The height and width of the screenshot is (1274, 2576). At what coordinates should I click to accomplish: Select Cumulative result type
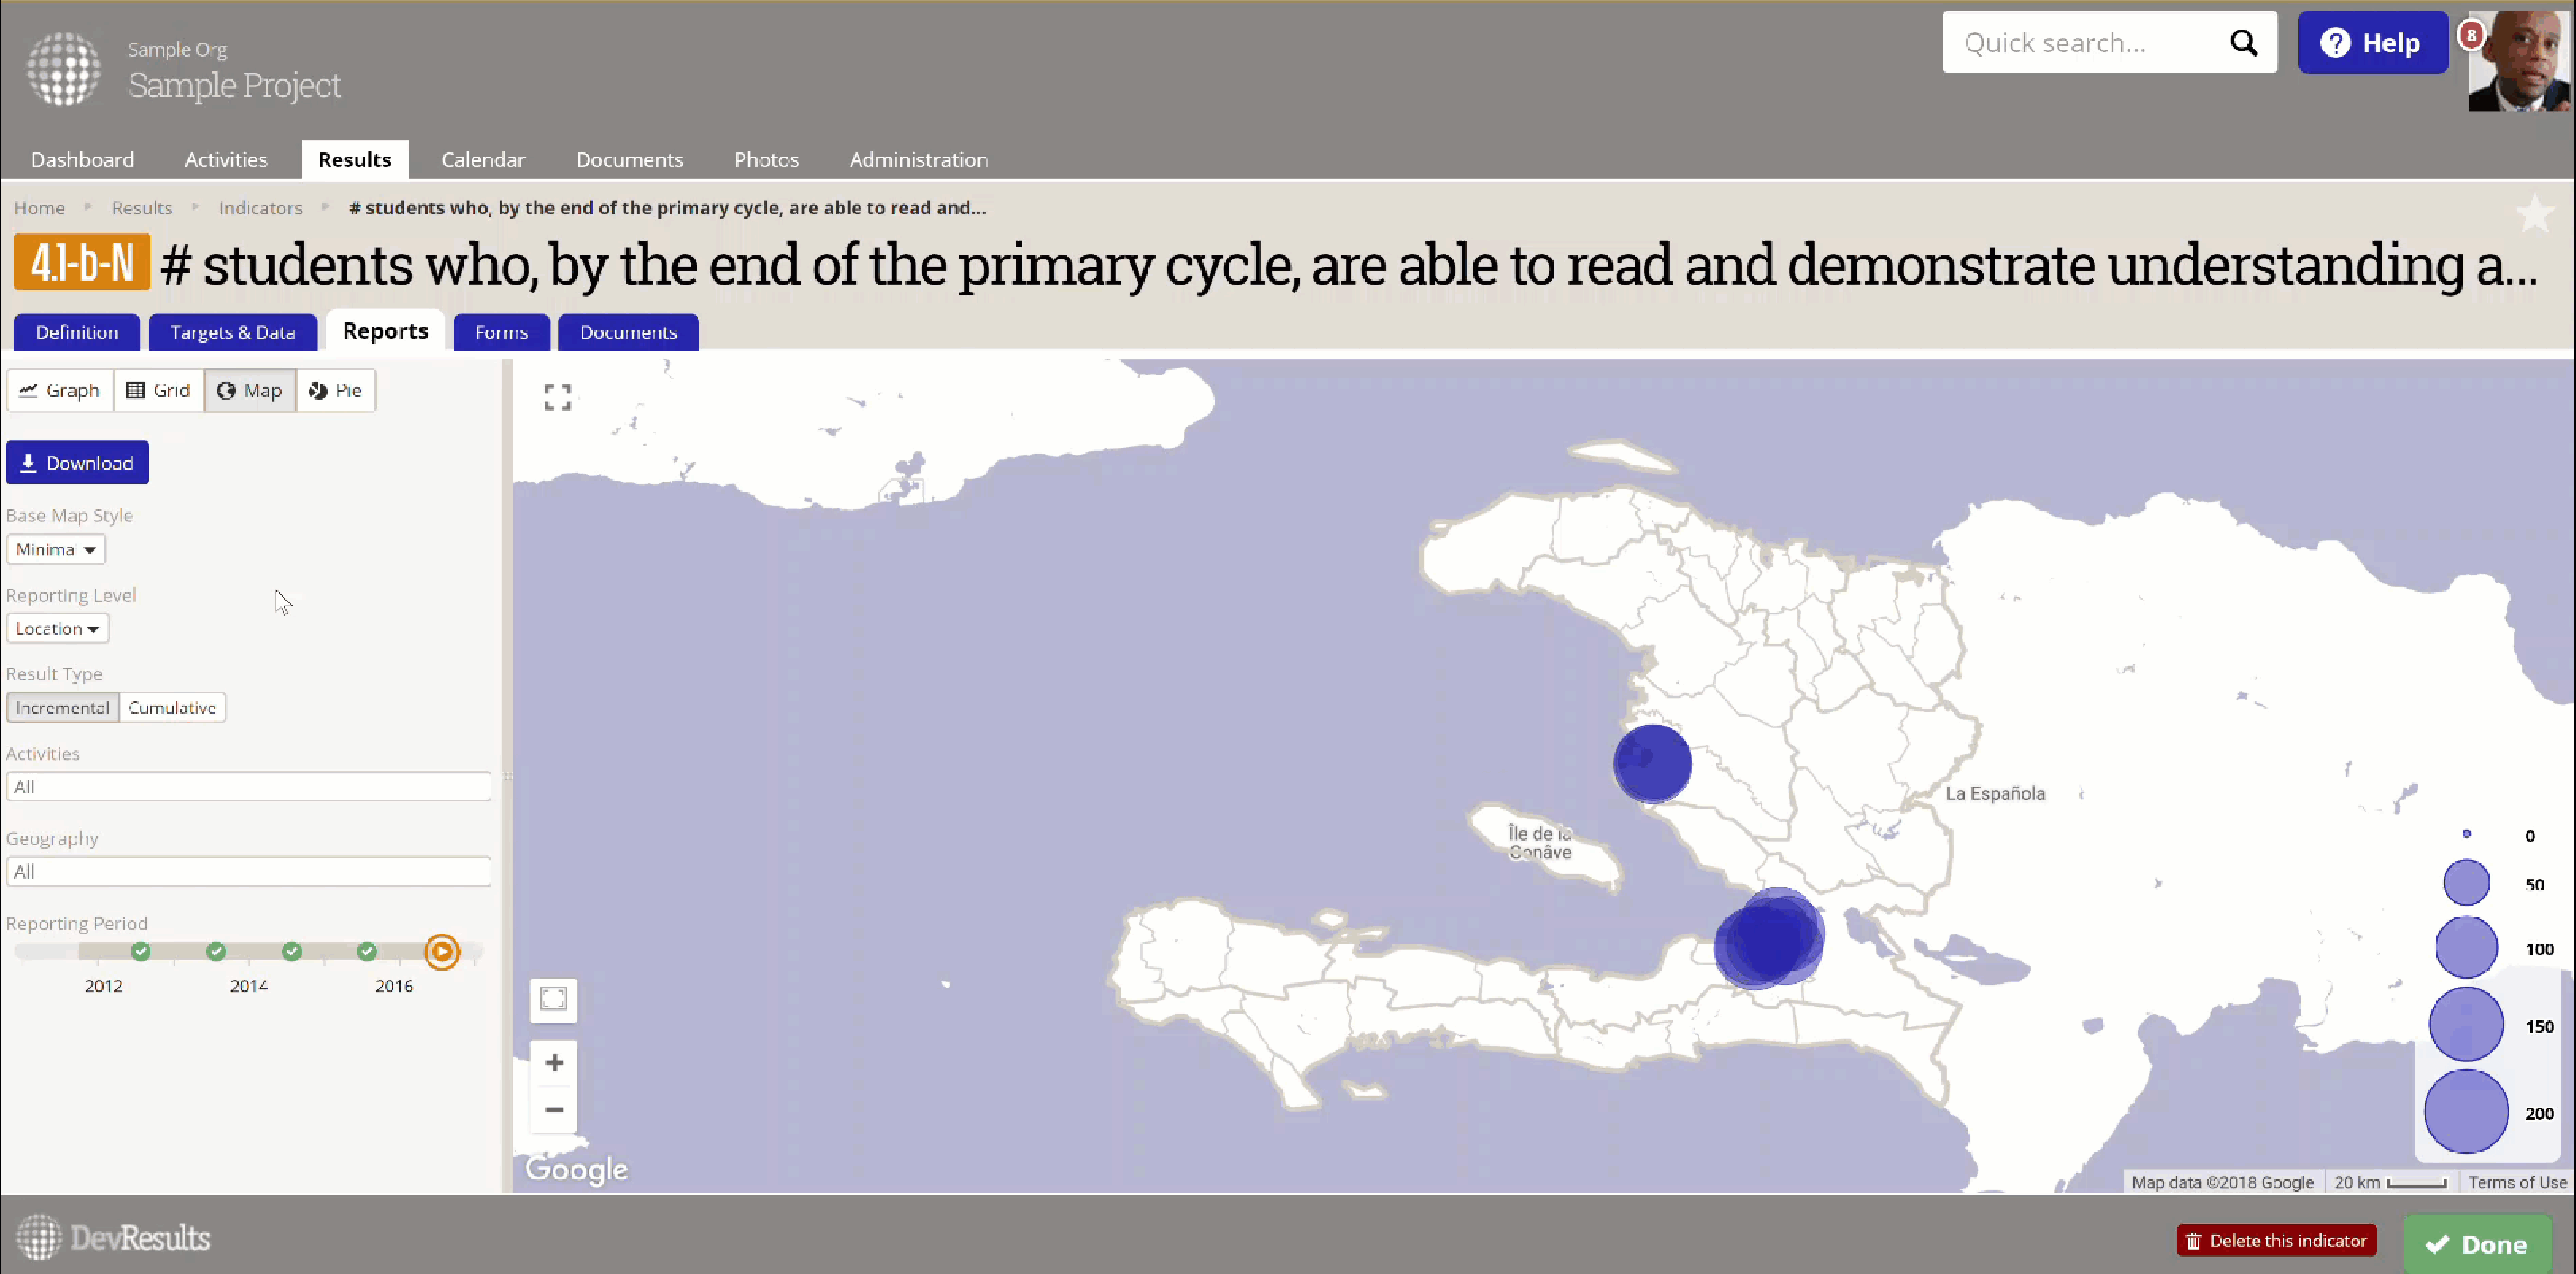click(172, 708)
